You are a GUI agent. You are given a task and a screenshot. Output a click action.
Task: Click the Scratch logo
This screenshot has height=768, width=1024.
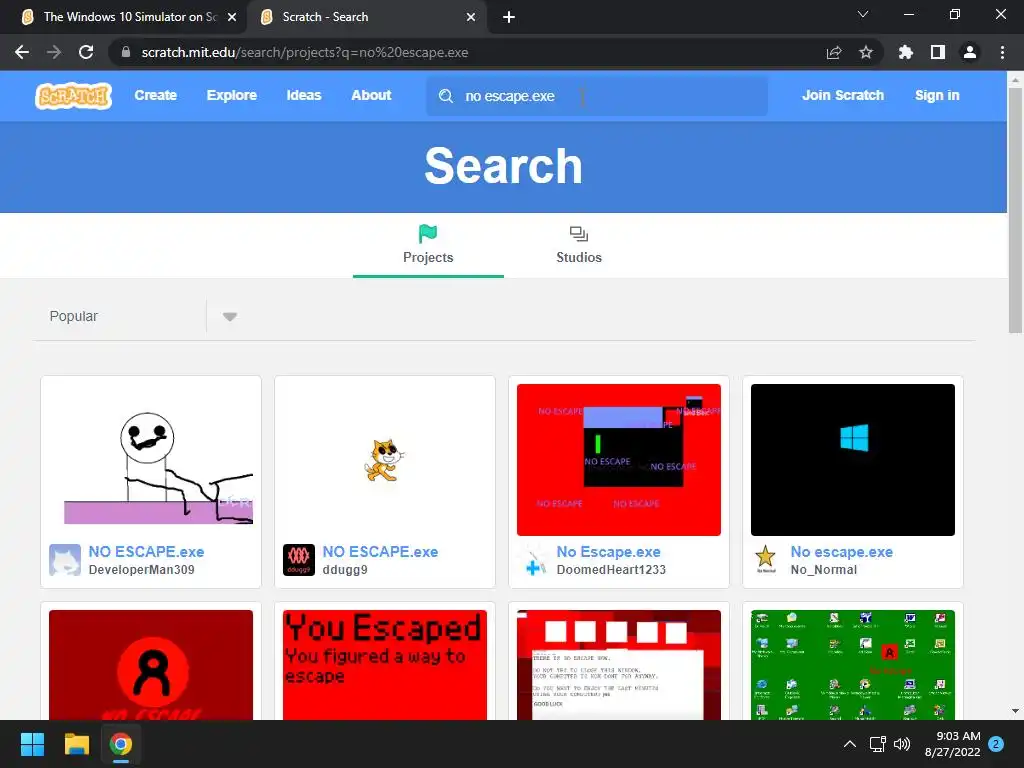(73, 96)
